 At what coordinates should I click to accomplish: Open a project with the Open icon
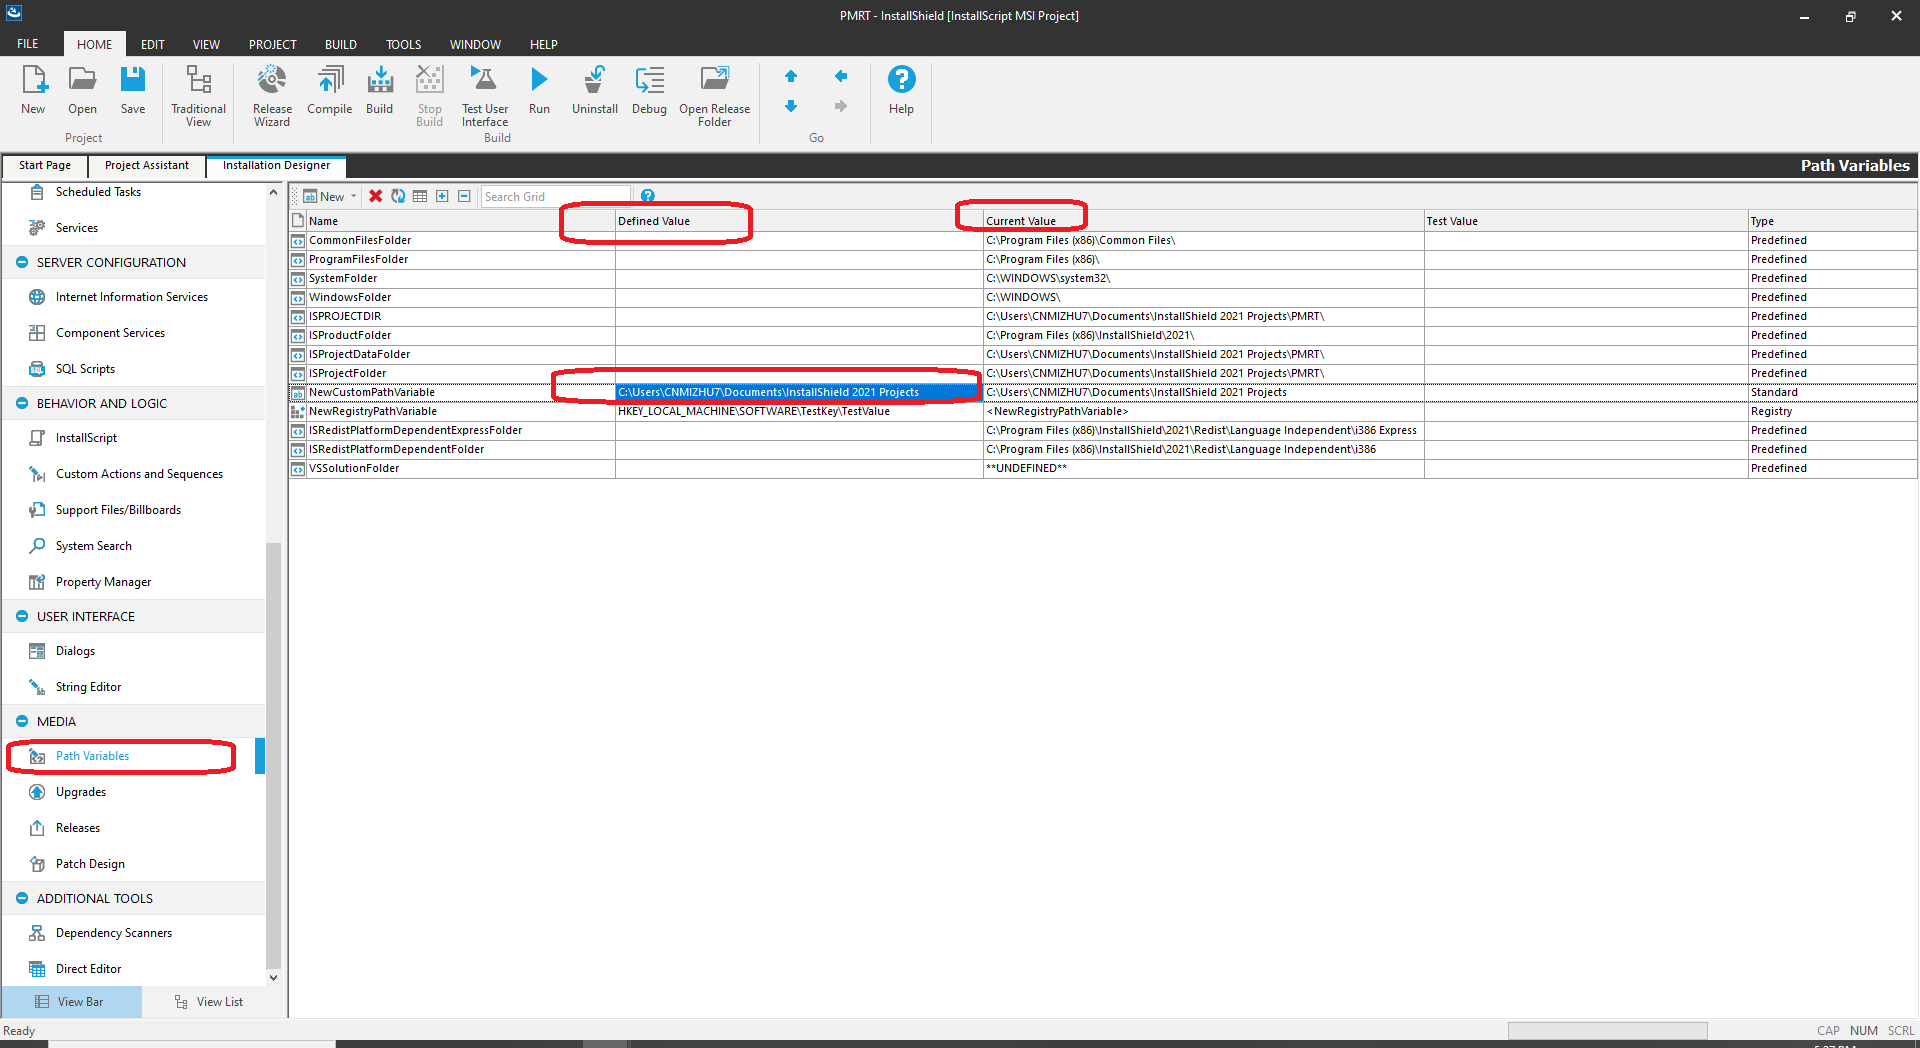coord(82,90)
